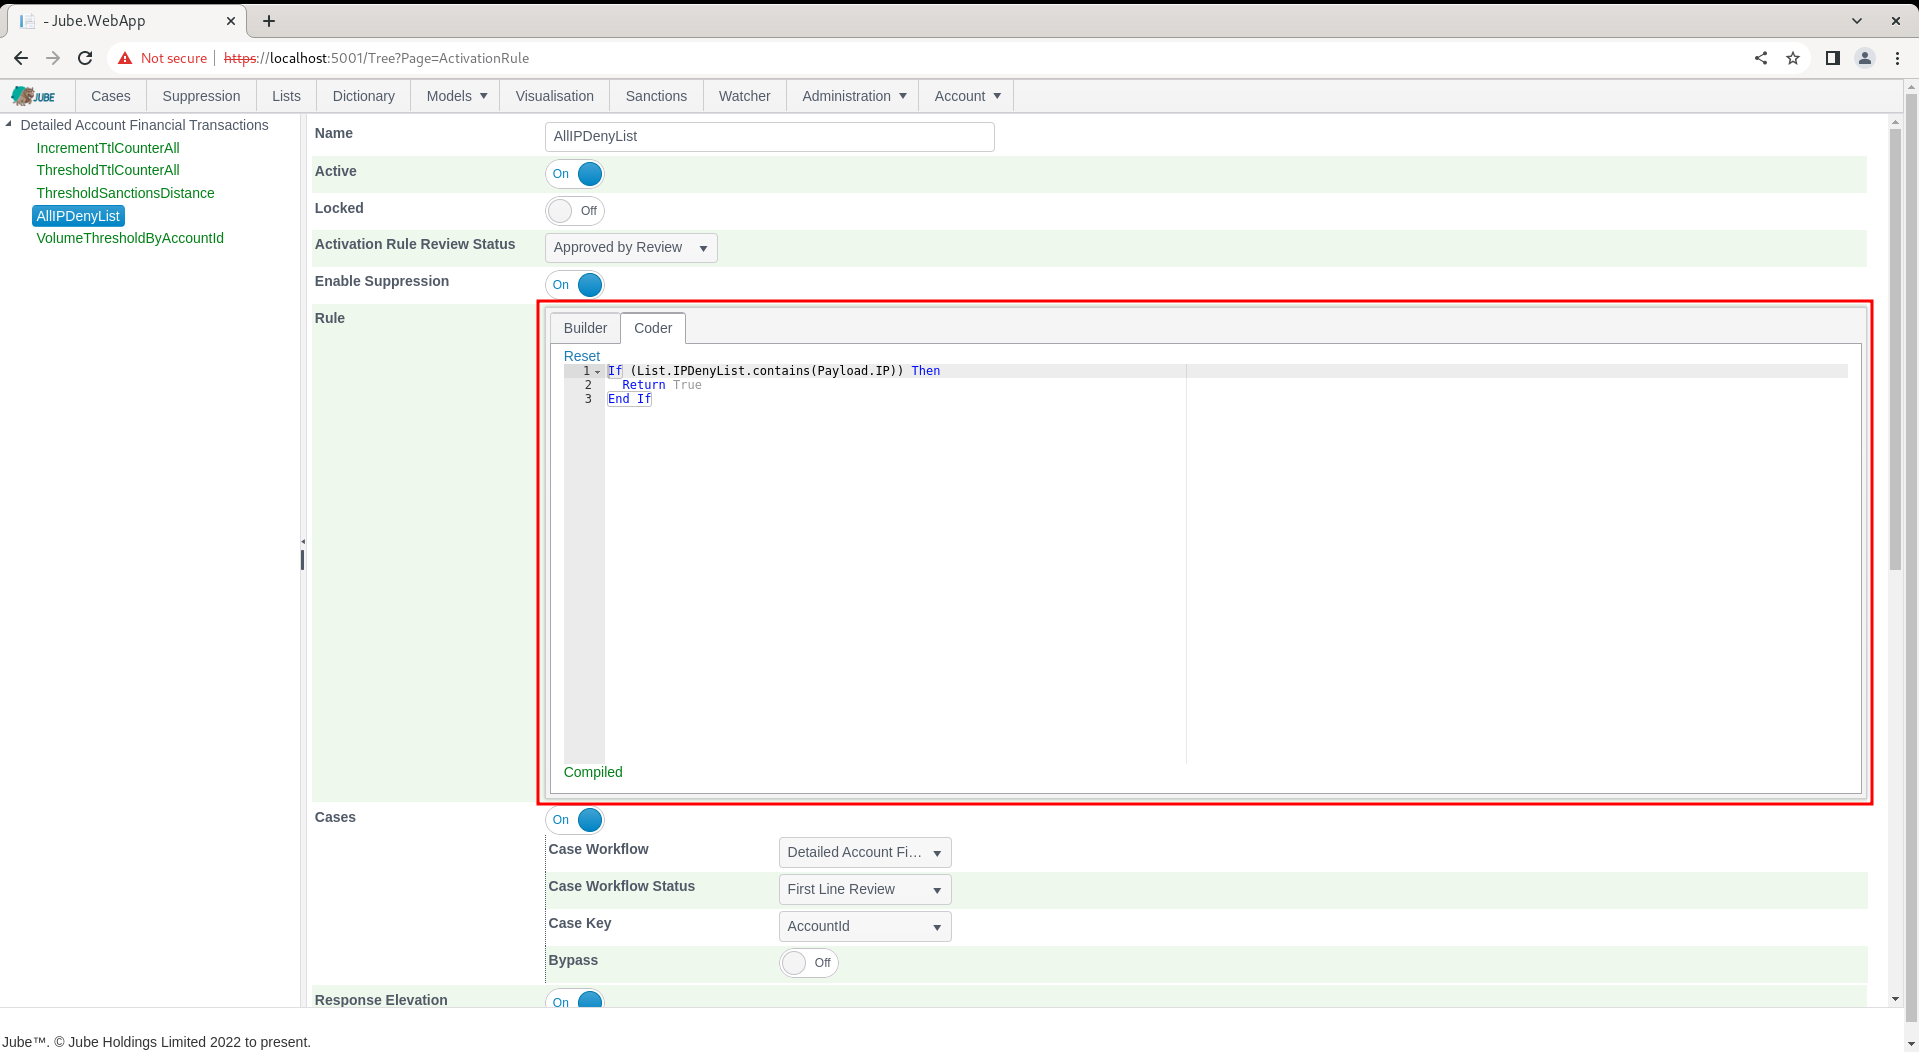Open the Lists menu item

pos(286,96)
